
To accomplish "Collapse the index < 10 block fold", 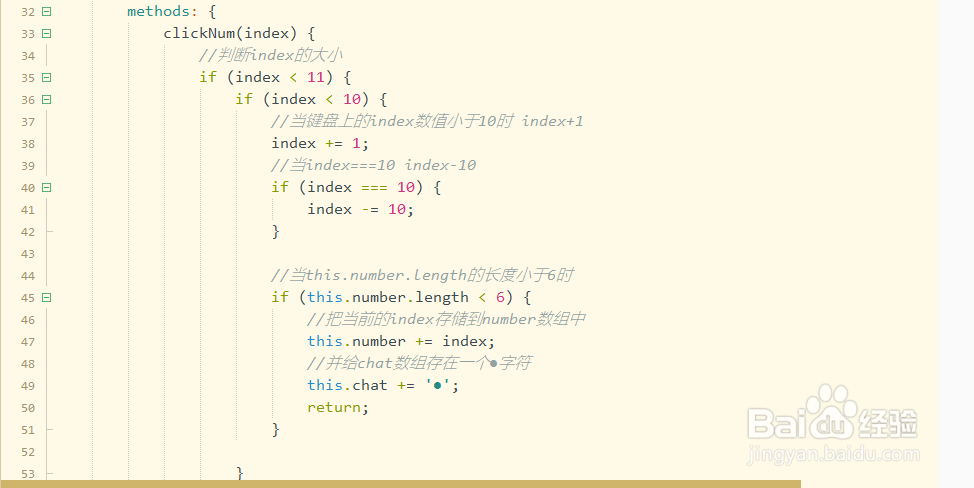I will coord(47,99).
